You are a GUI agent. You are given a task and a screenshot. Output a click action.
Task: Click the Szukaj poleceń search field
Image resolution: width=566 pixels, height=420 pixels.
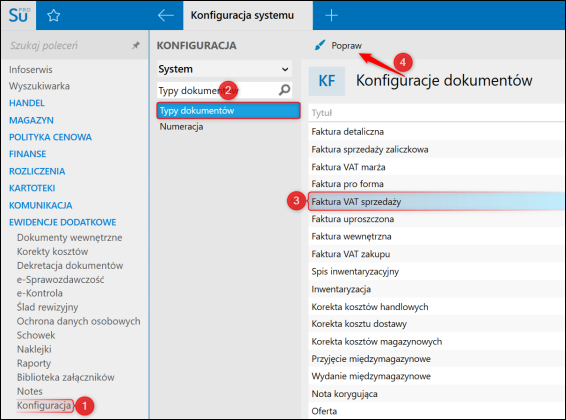[69, 45]
